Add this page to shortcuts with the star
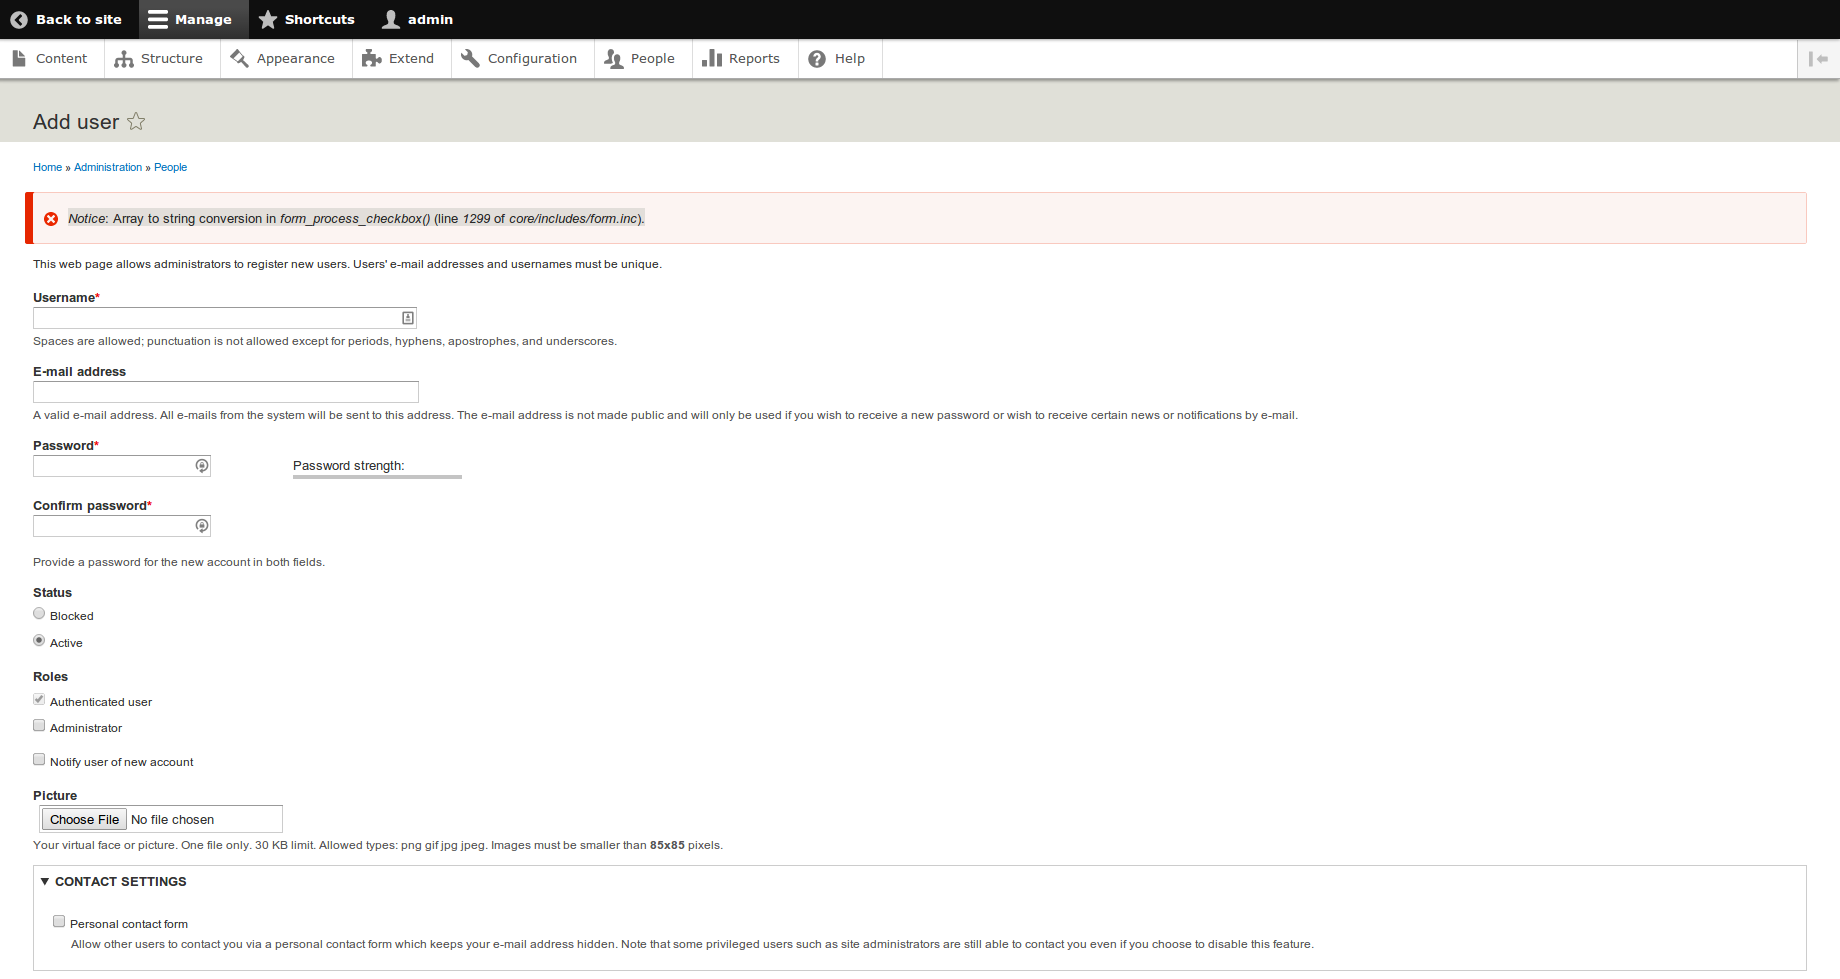 click(136, 121)
